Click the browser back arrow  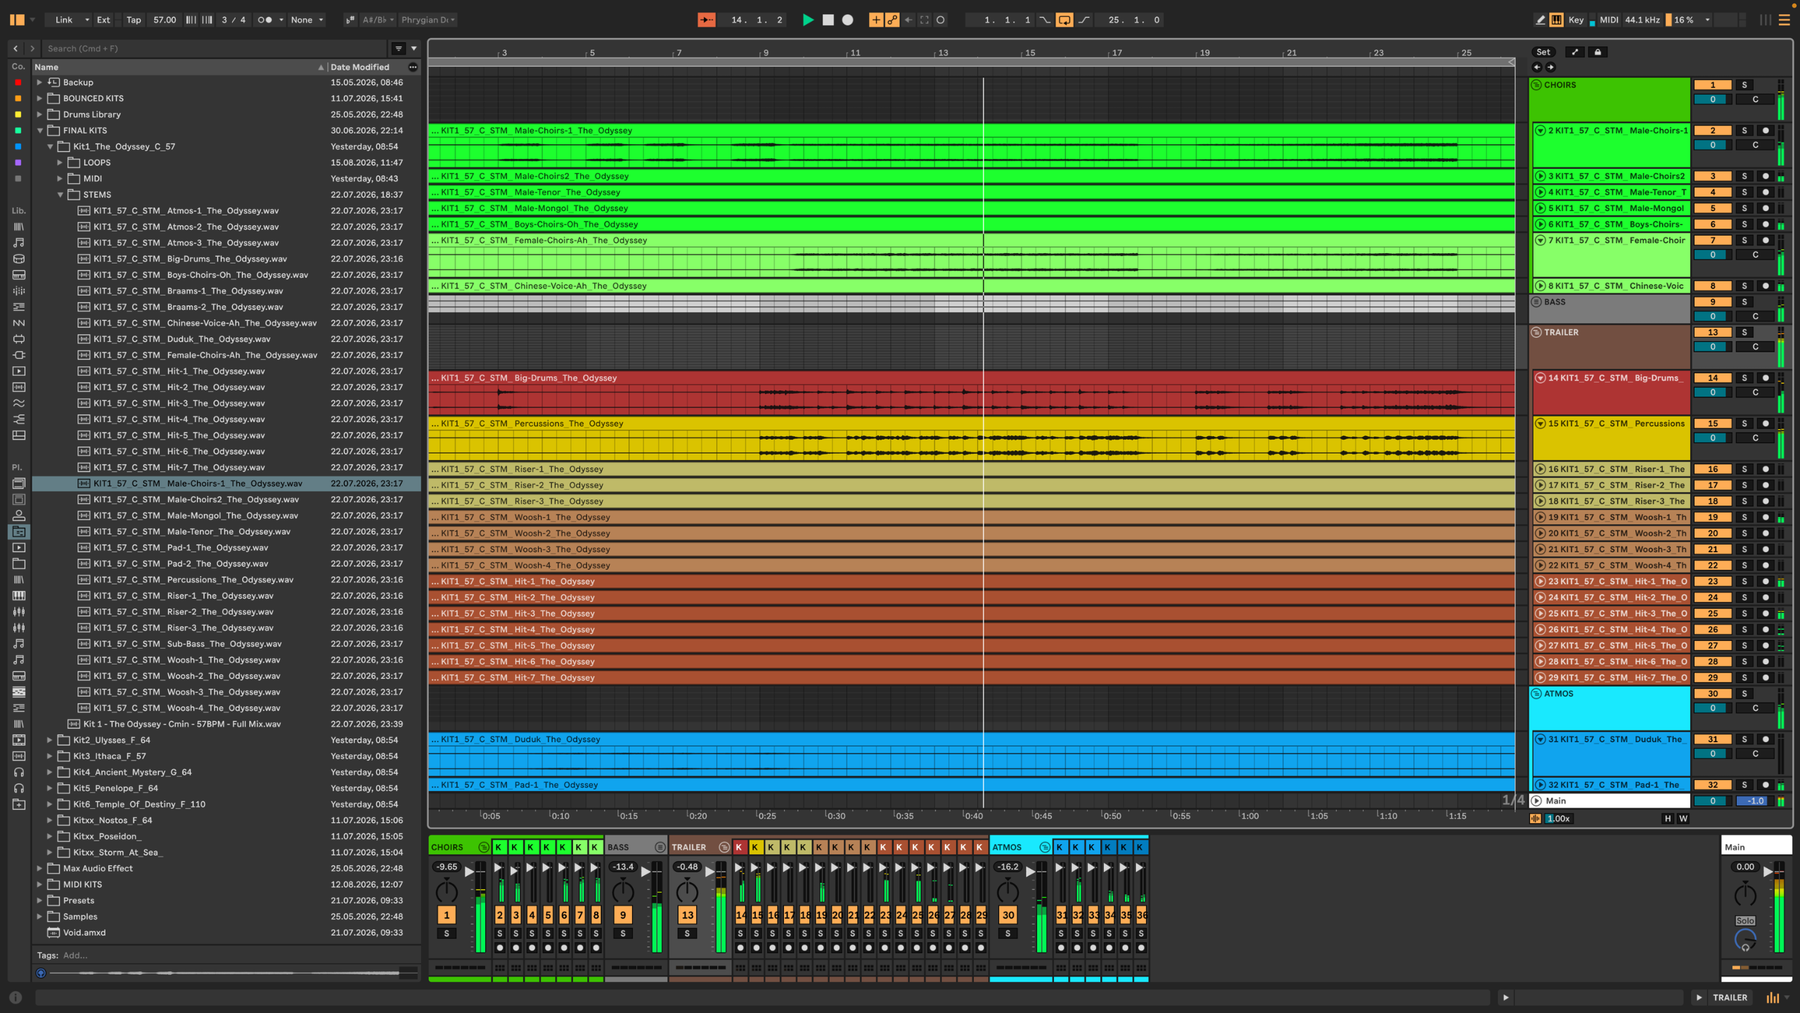[15, 48]
